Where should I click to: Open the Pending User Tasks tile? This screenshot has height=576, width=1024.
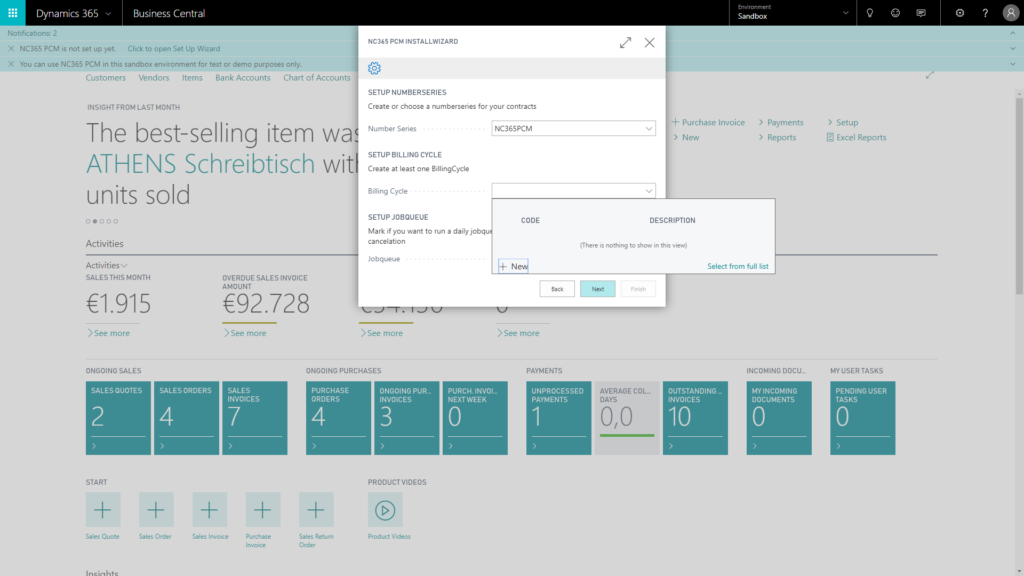point(863,418)
